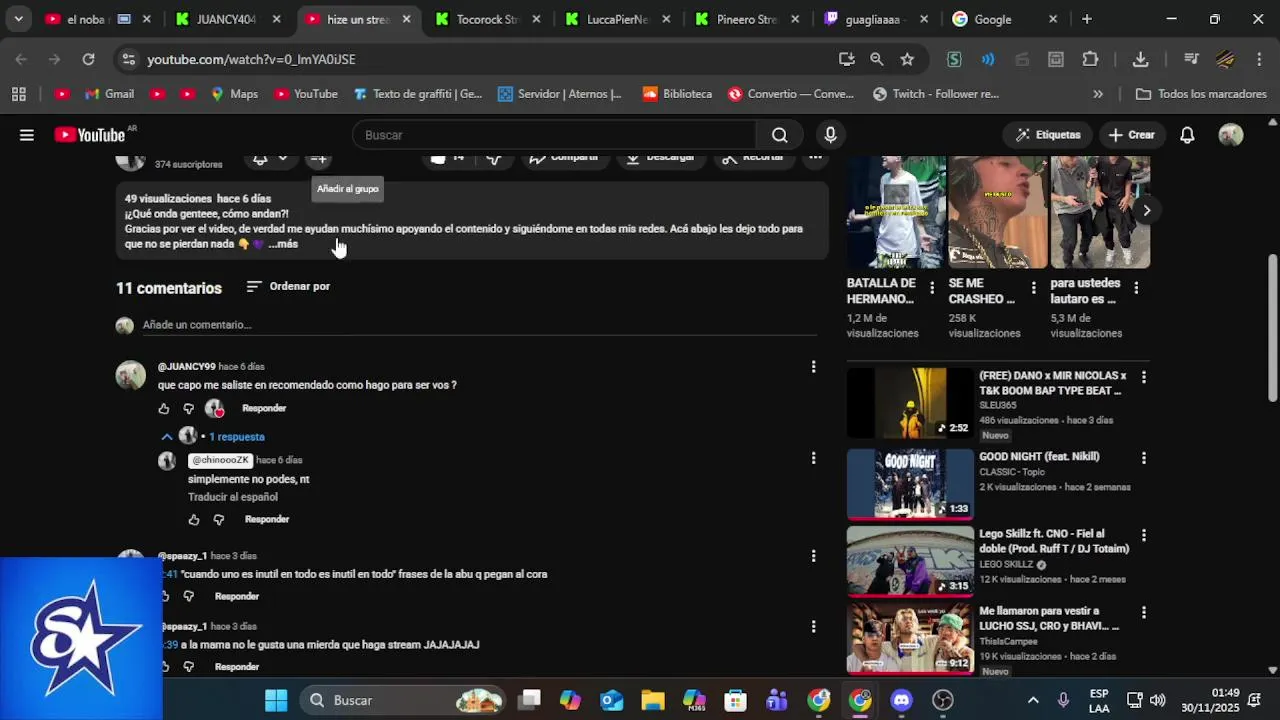Open options for Lego Skillz video
Image resolution: width=1280 pixels, height=720 pixels.
tap(1144, 535)
